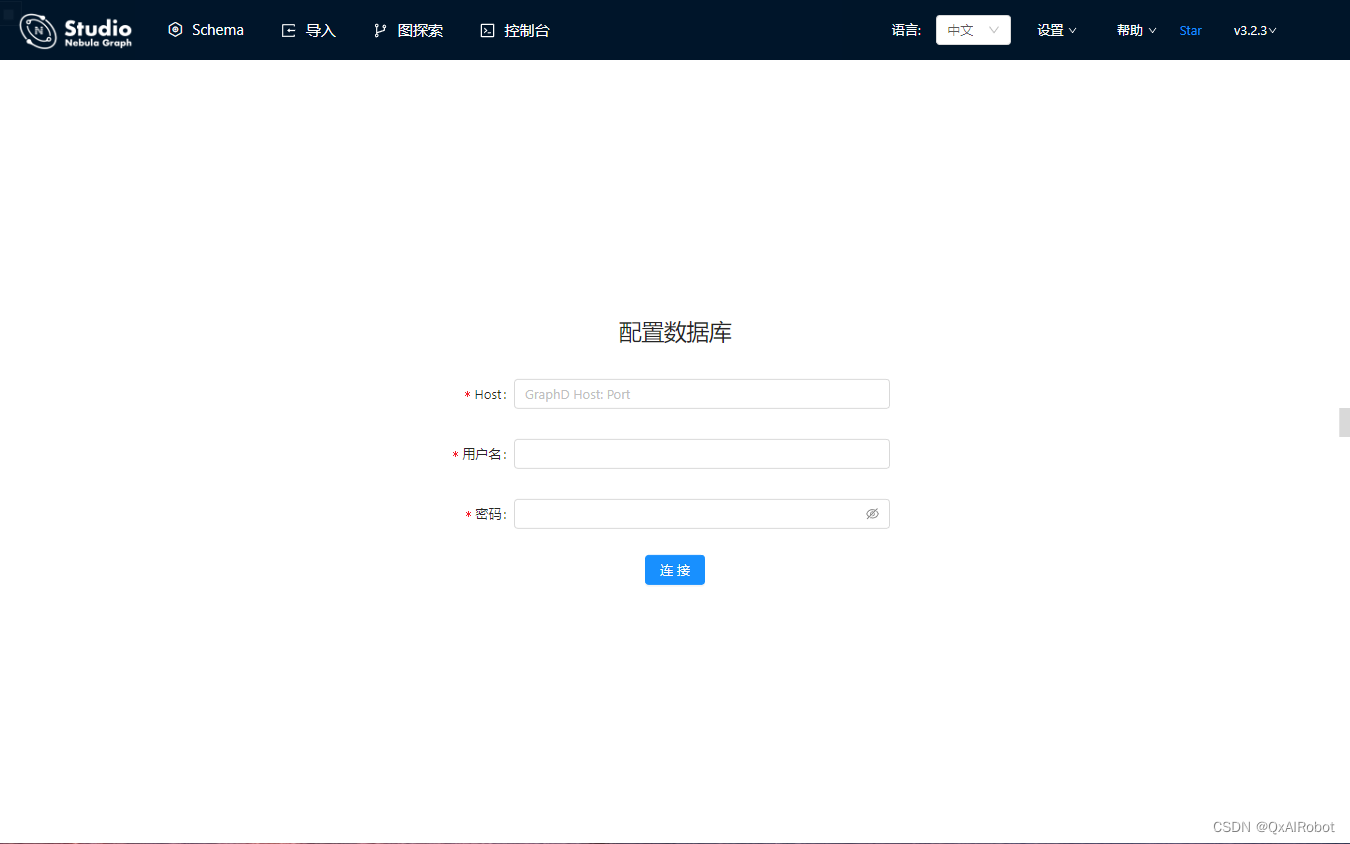Click into the 用户名 username field

pos(702,454)
